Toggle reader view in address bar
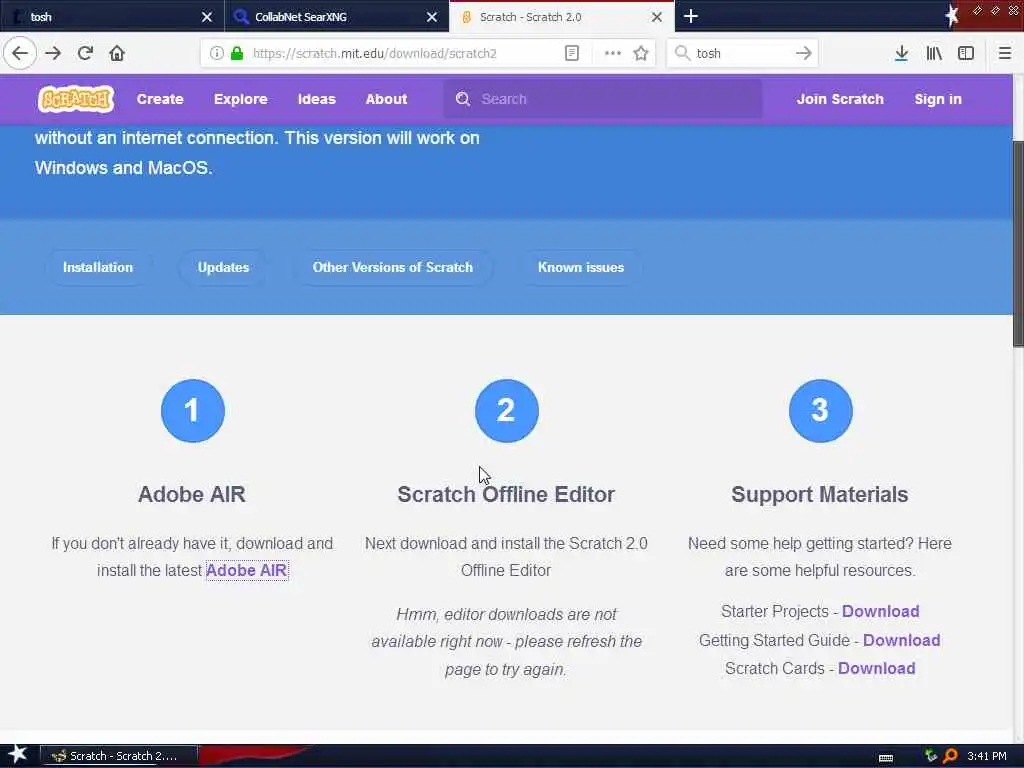This screenshot has height=768, width=1024. (x=571, y=53)
